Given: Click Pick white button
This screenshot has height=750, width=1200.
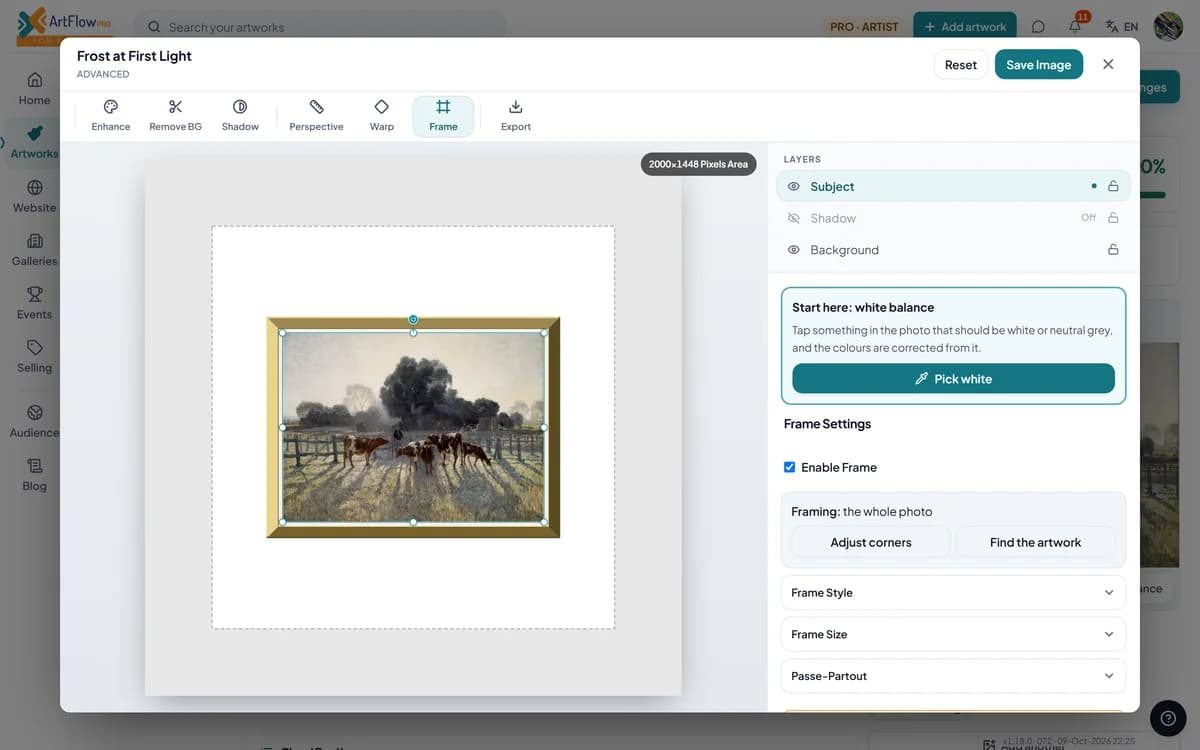Looking at the screenshot, I should [953, 379].
